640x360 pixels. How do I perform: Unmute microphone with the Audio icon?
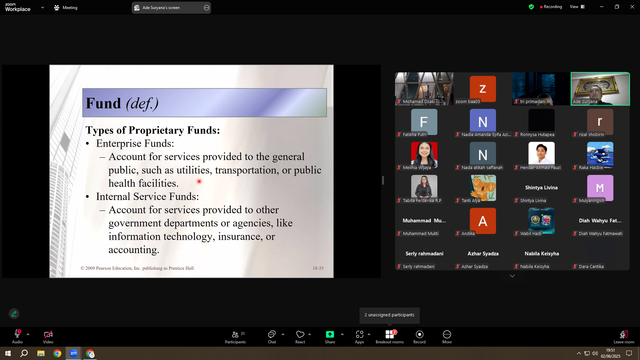(x=18, y=336)
